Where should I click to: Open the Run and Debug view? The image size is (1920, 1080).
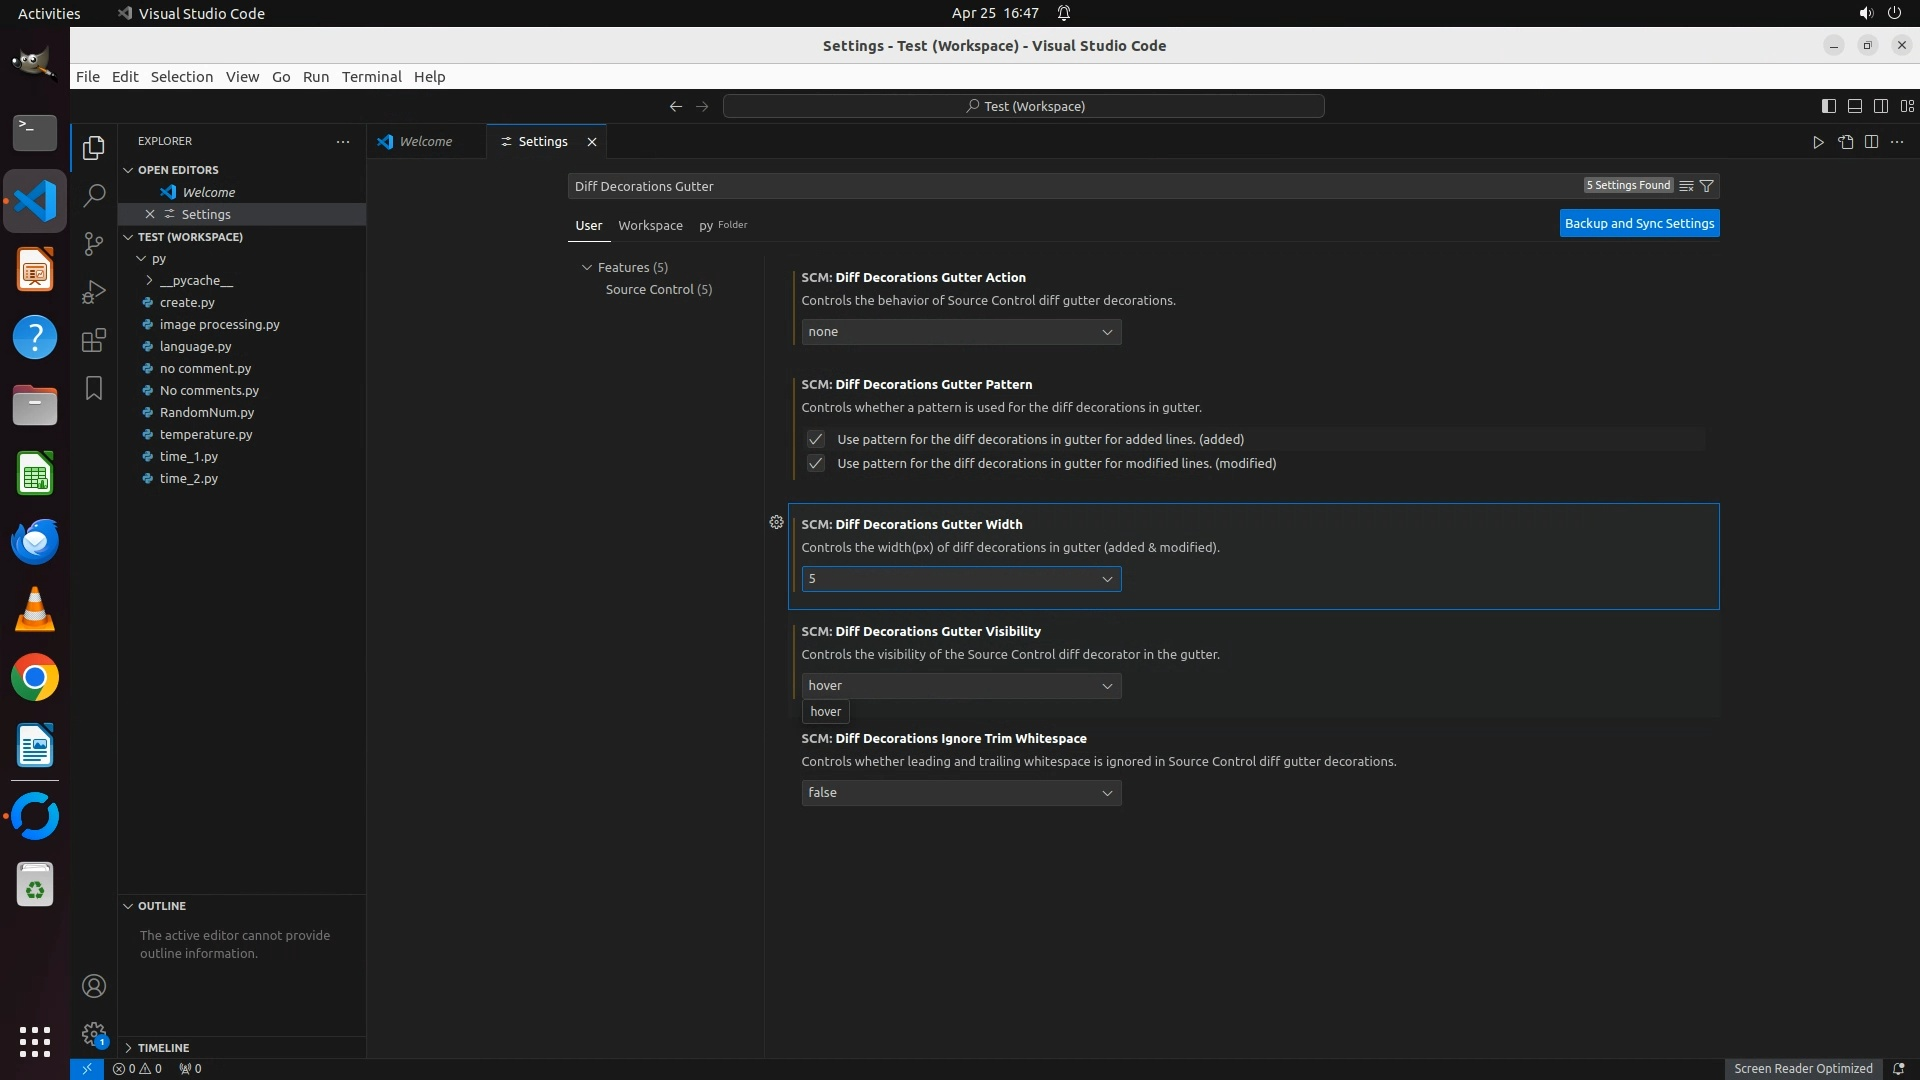click(94, 292)
